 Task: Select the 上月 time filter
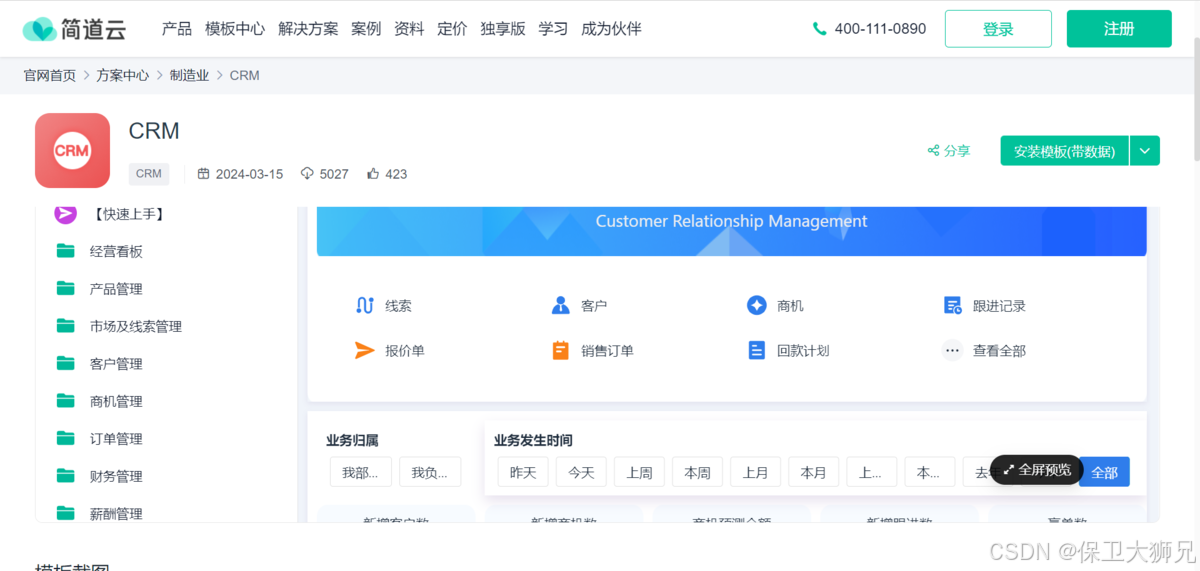[x=755, y=472]
